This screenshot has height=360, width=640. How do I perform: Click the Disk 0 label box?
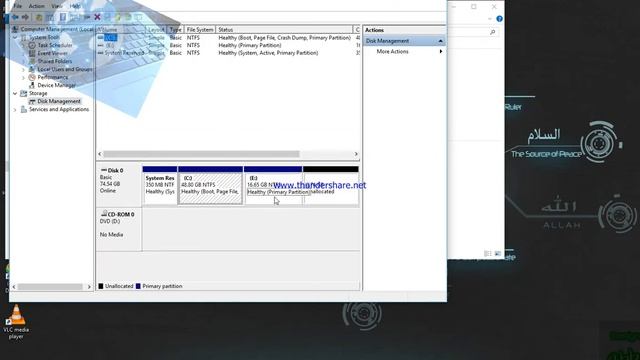click(119, 184)
